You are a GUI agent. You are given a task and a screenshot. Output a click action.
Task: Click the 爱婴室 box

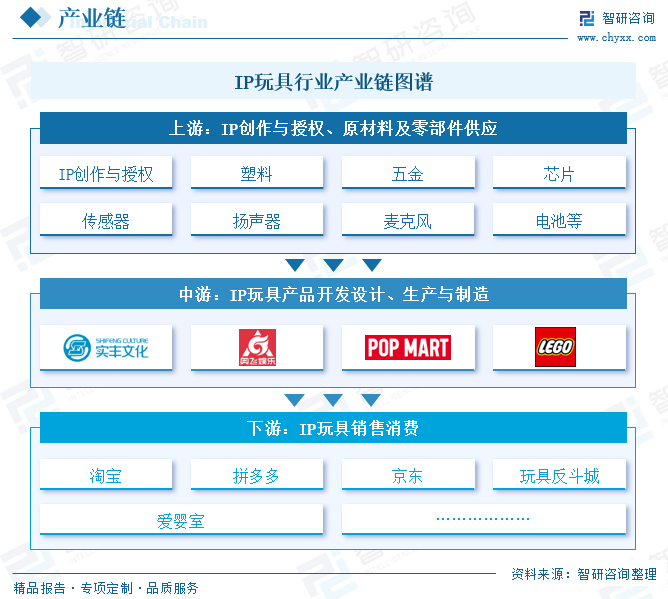point(181,520)
